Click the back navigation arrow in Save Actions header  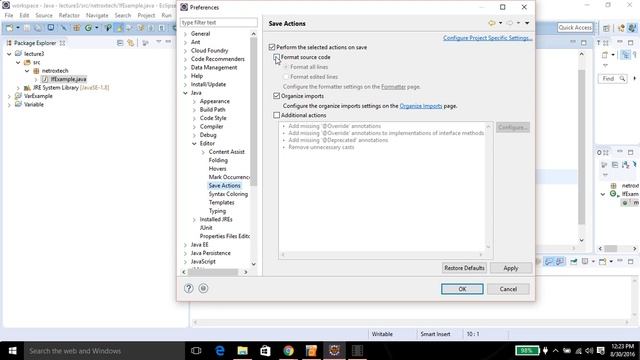492,23
